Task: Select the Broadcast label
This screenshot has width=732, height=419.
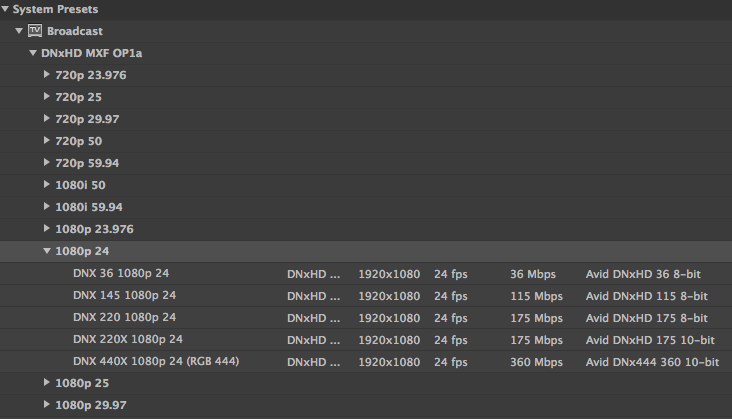Action: pos(75,31)
